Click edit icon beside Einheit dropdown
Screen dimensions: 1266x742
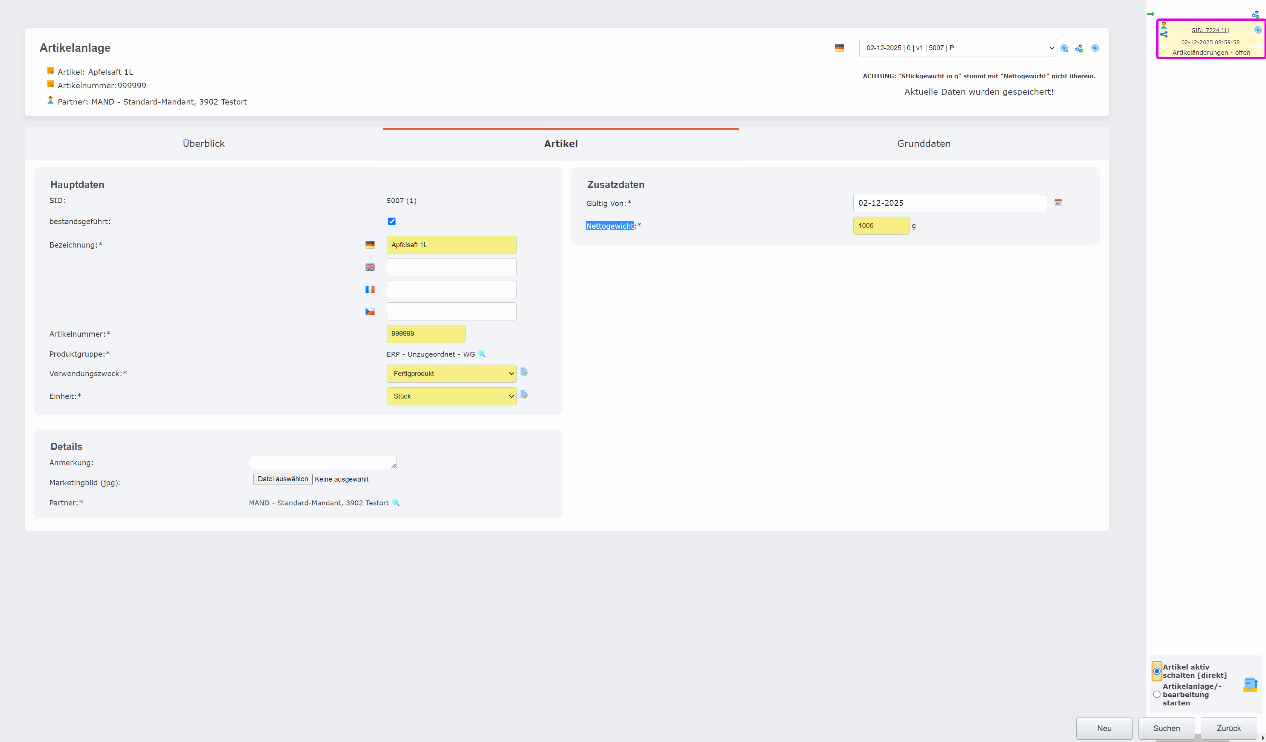point(524,395)
